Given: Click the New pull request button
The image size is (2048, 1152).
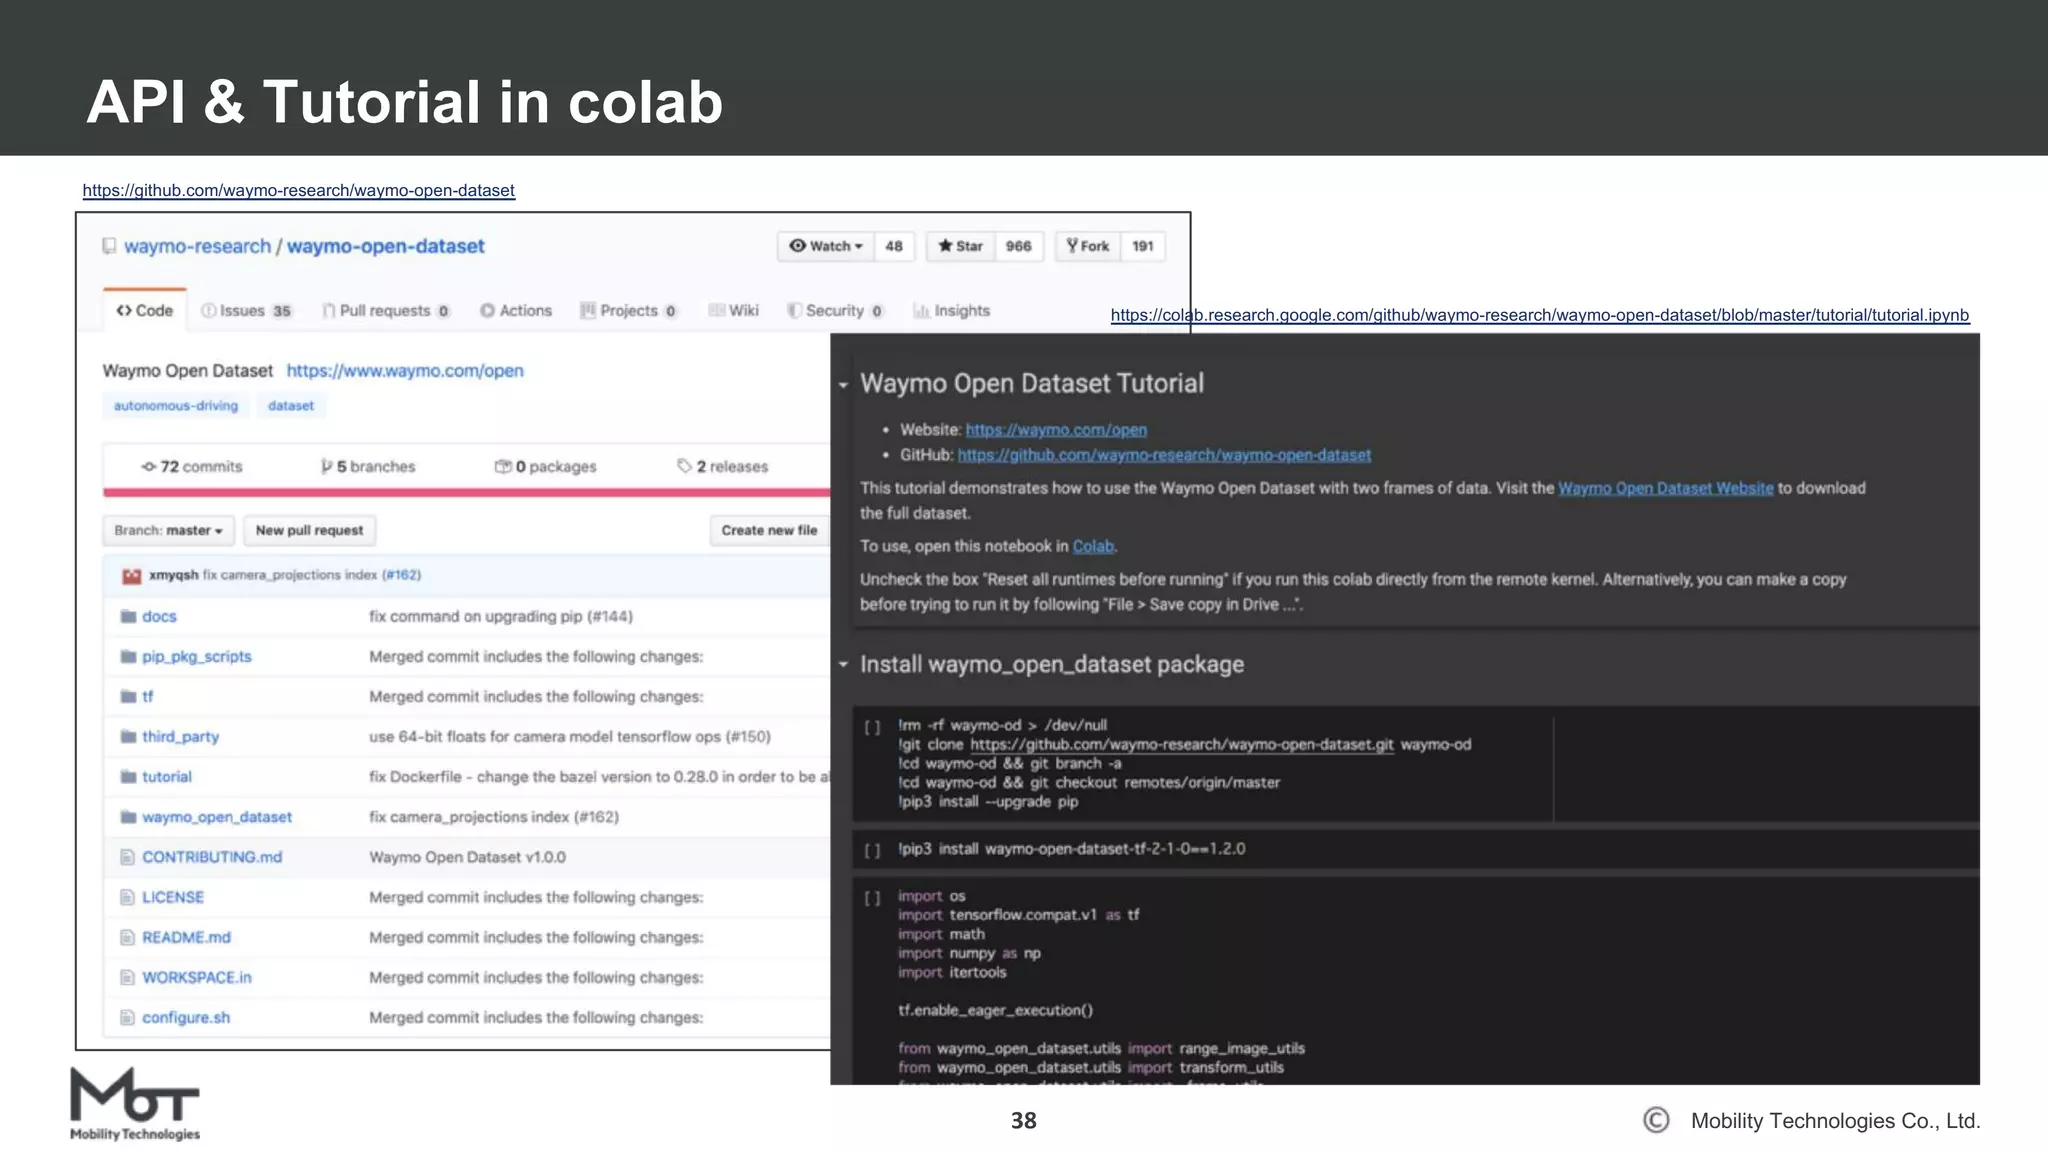Looking at the screenshot, I should point(310,531).
